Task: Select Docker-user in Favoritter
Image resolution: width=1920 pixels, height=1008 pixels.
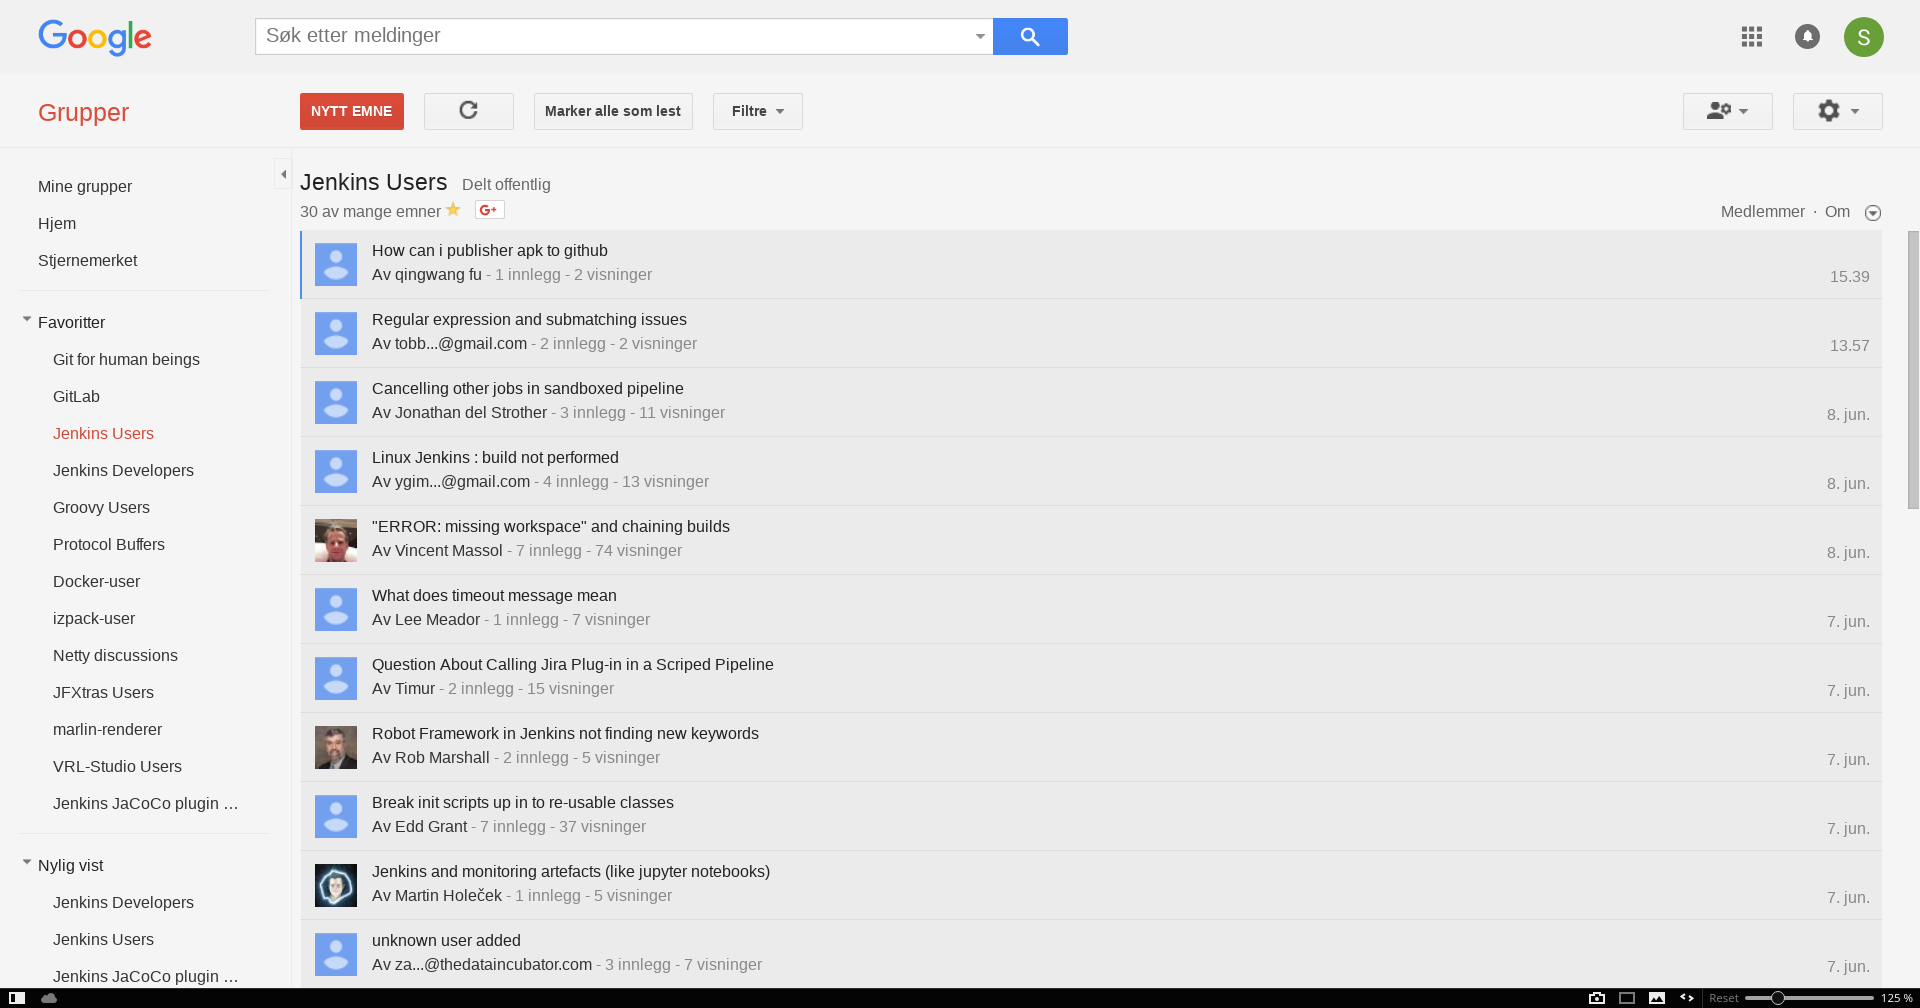Action: point(96,581)
